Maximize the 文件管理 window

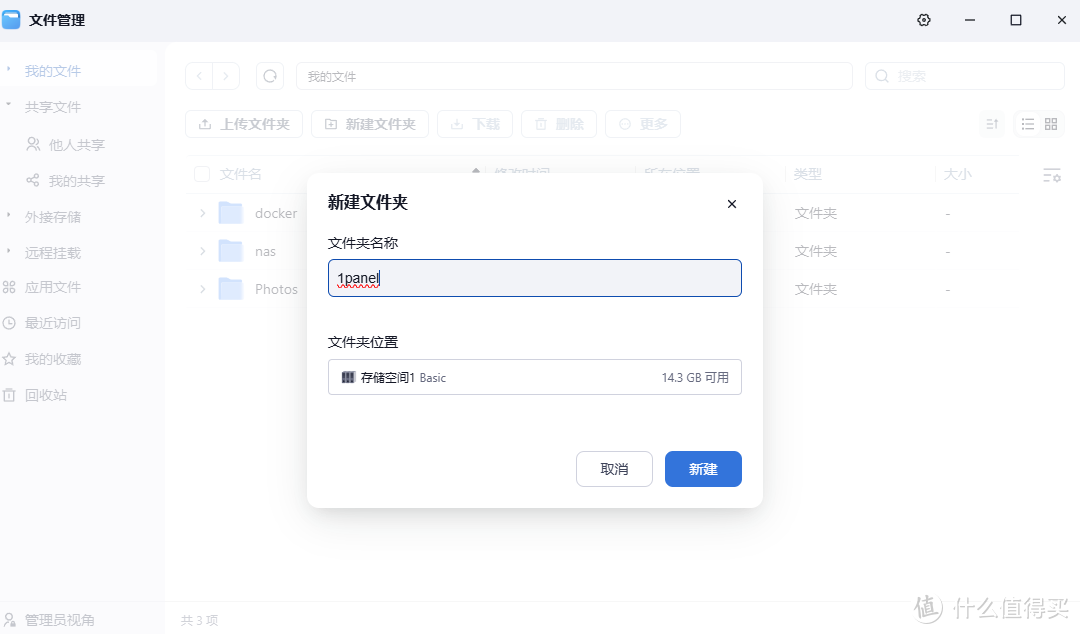[1015, 20]
